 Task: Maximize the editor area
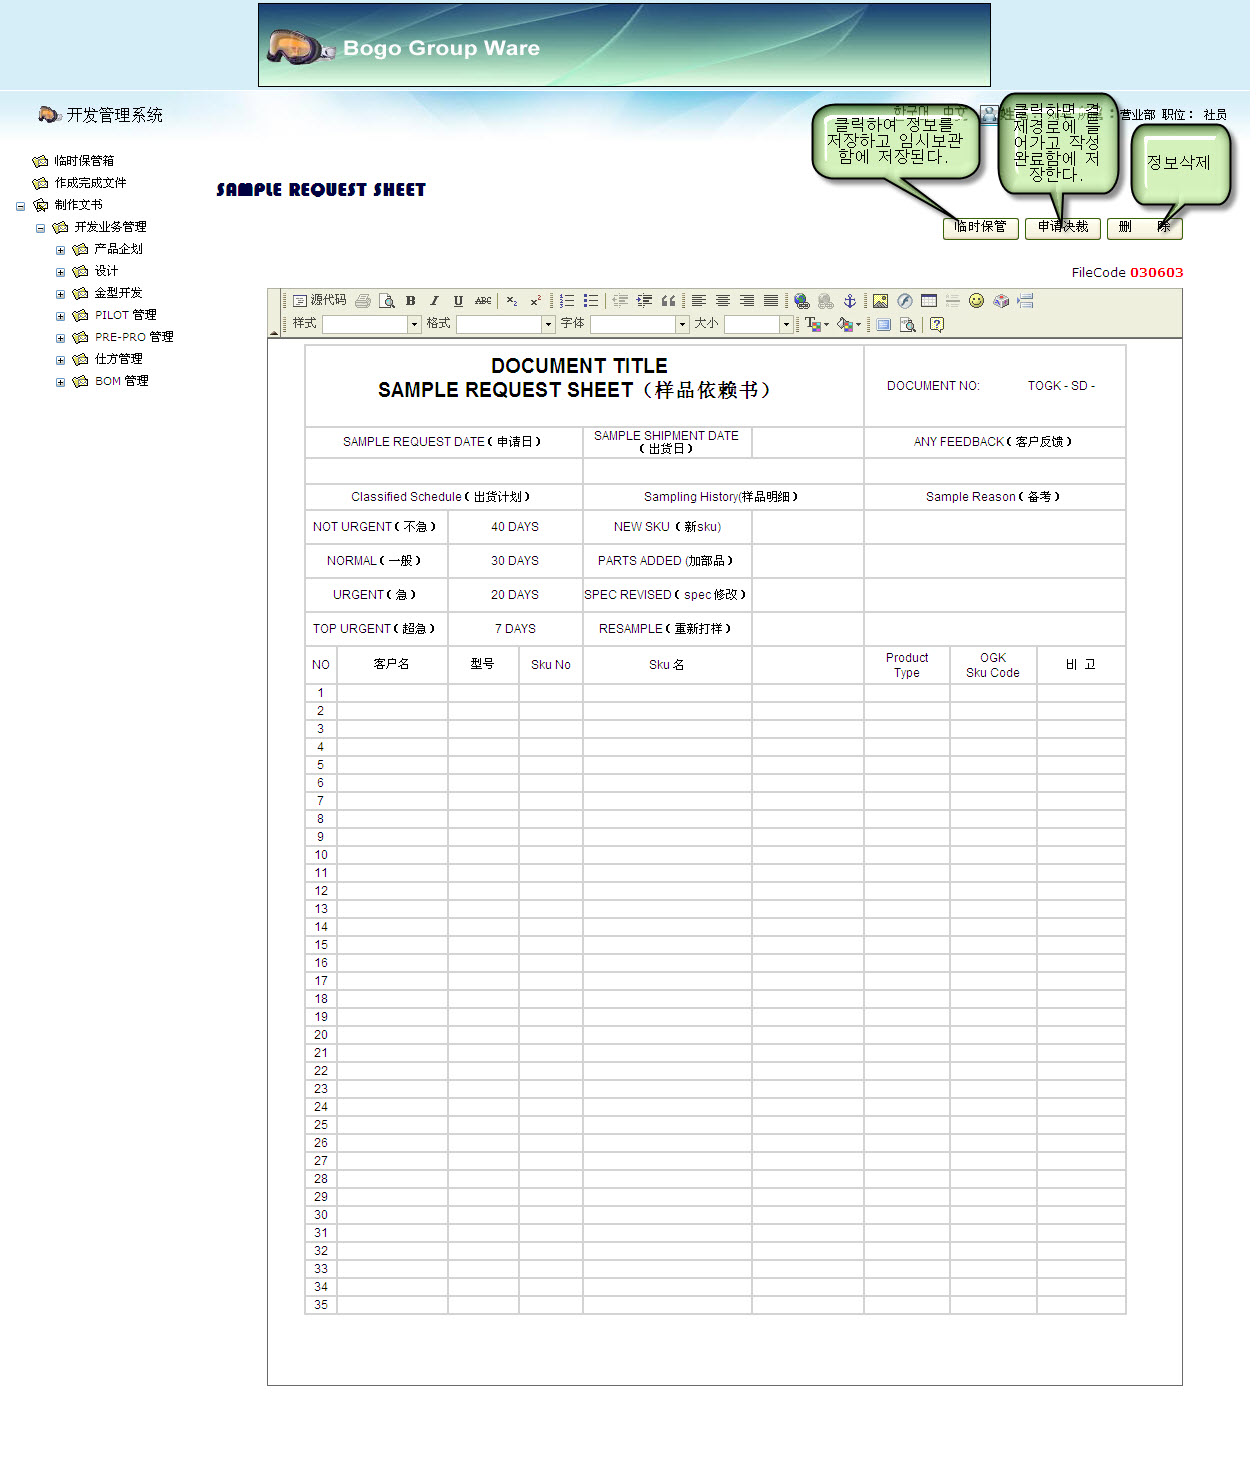click(884, 324)
